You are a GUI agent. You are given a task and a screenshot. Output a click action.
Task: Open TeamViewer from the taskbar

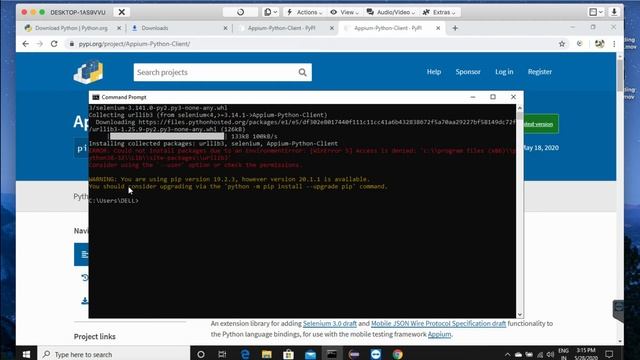(x=376, y=354)
